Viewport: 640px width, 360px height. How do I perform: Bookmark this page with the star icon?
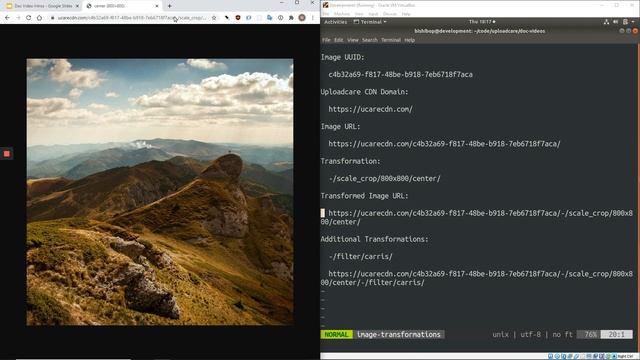click(x=214, y=18)
